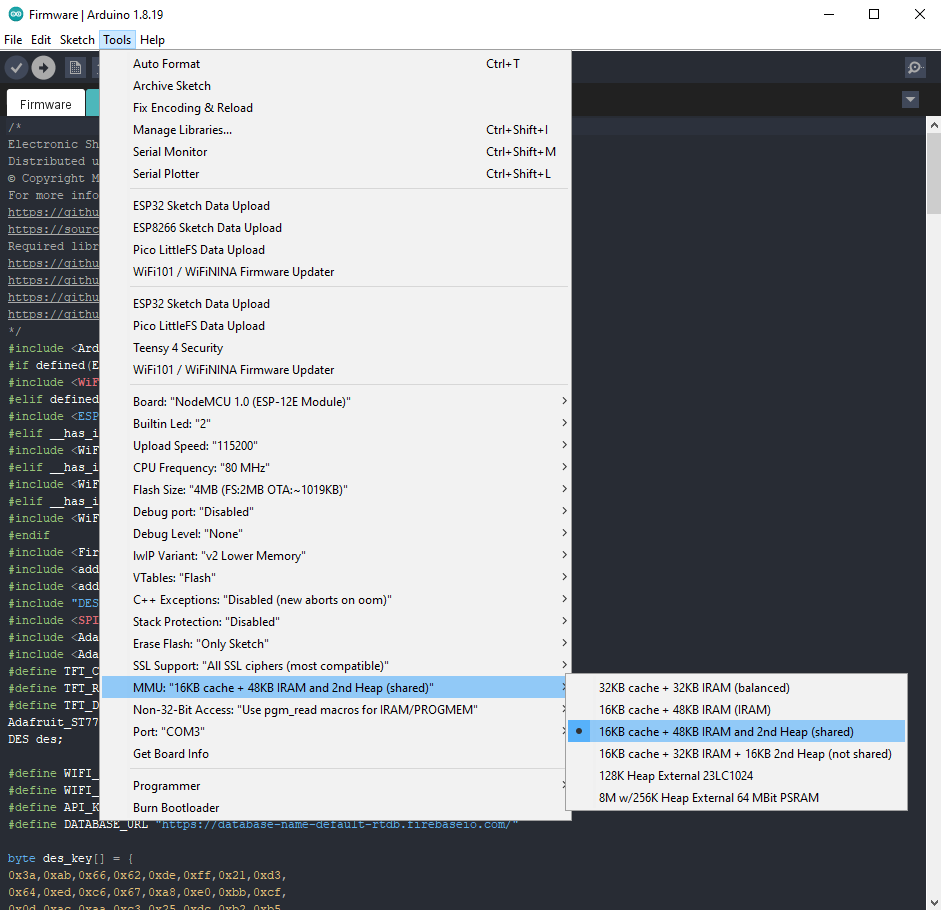
Task: Open the File menu
Action: pyautogui.click(x=13, y=40)
